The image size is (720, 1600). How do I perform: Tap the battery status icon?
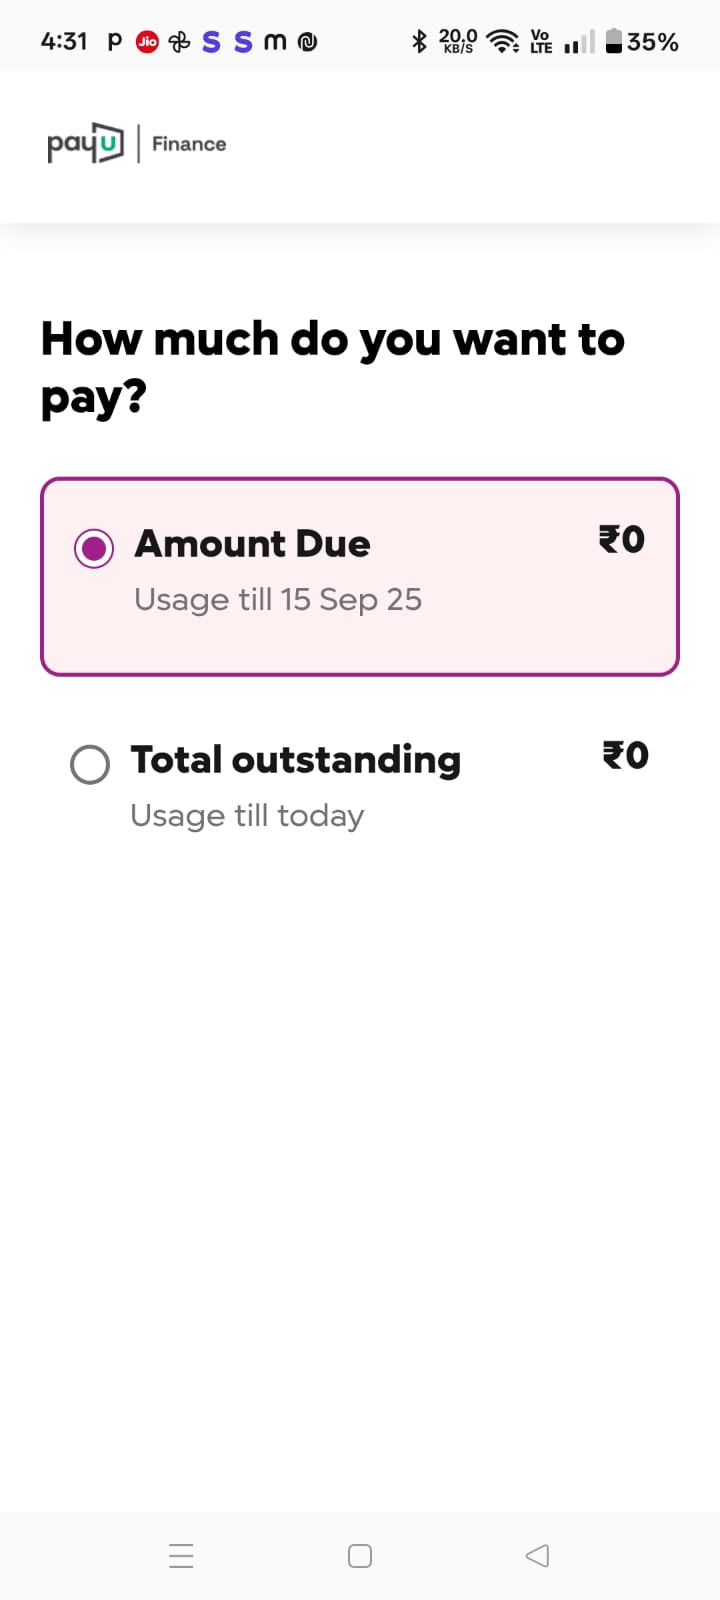[614, 41]
